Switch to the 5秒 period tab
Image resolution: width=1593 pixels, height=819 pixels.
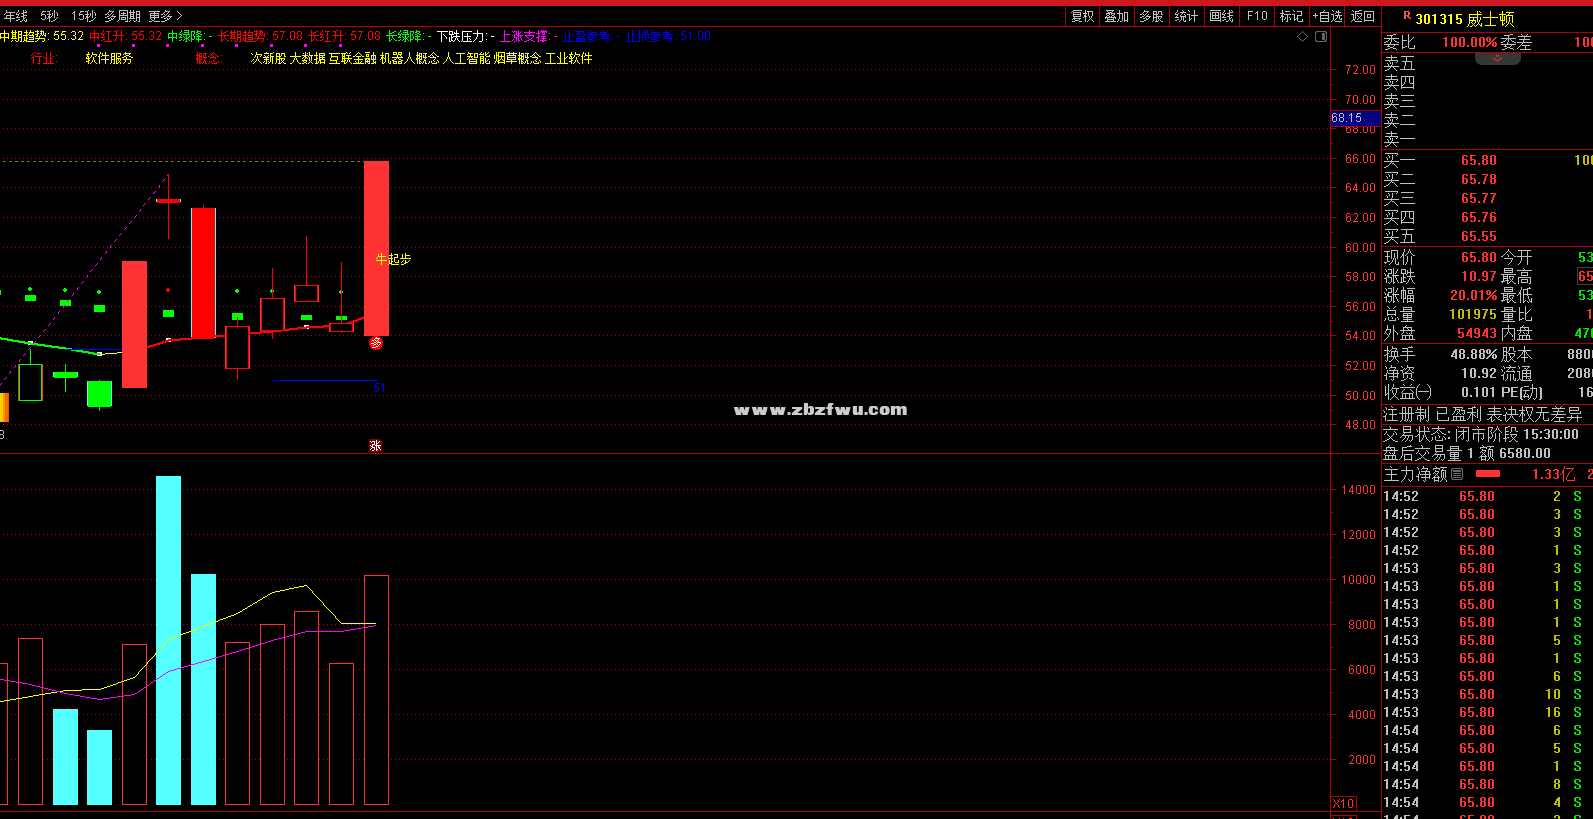pos(49,16)
